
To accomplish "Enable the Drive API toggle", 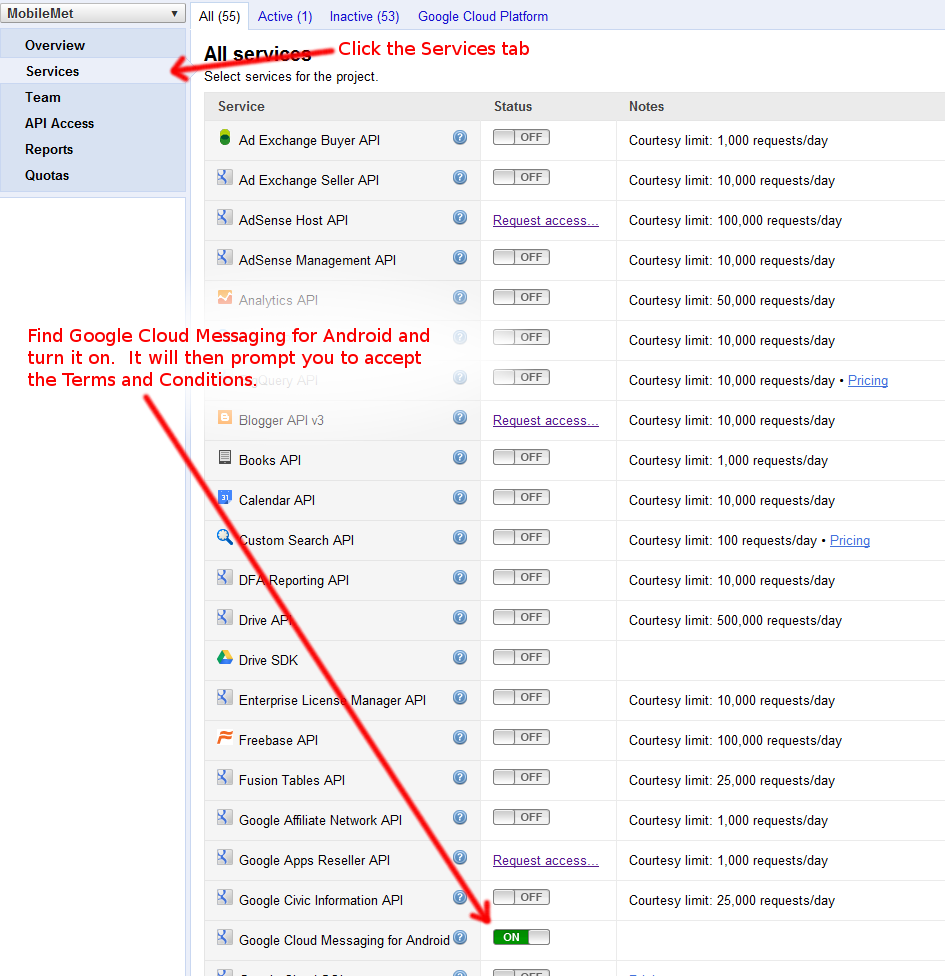I will pos(521,617).
